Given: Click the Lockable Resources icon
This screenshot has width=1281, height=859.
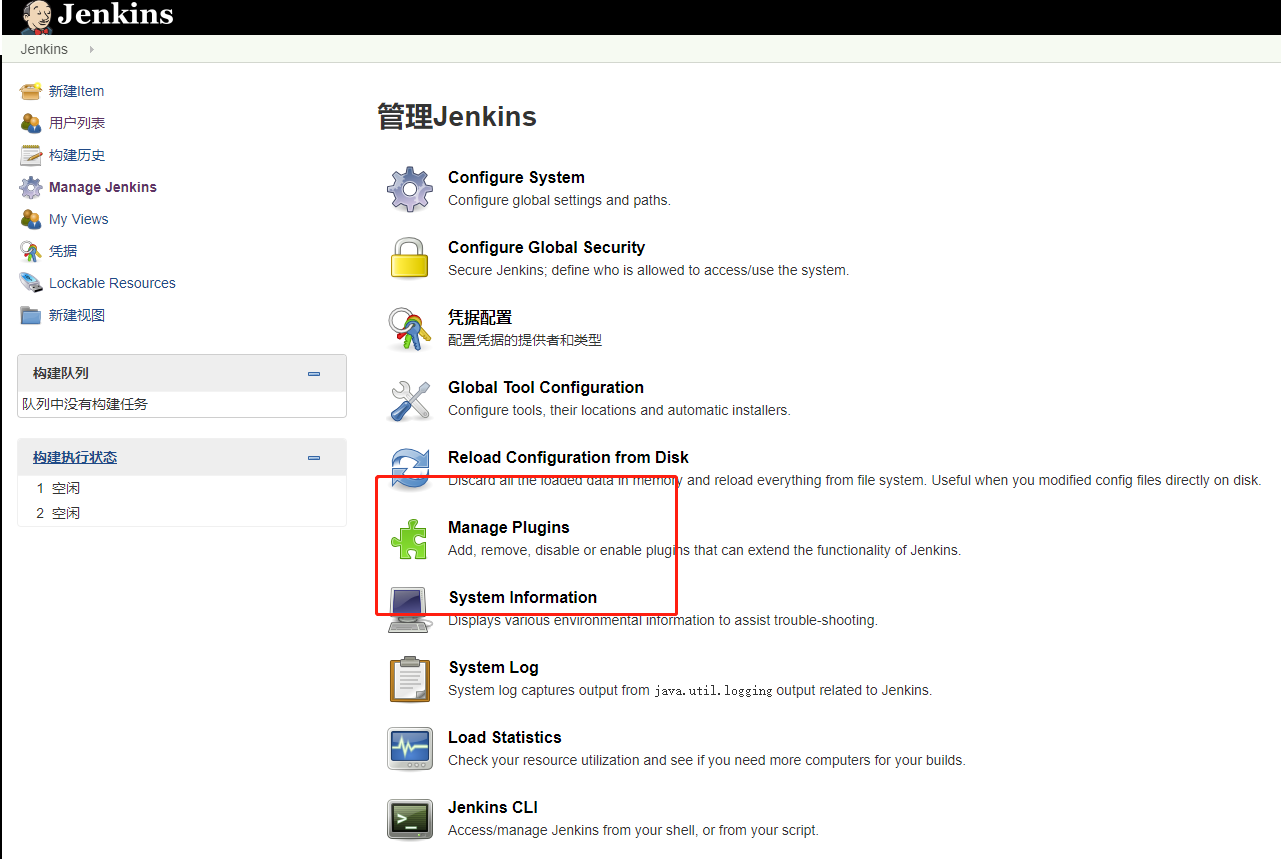Looking at the screenshot, I should [x=31, y=283].
